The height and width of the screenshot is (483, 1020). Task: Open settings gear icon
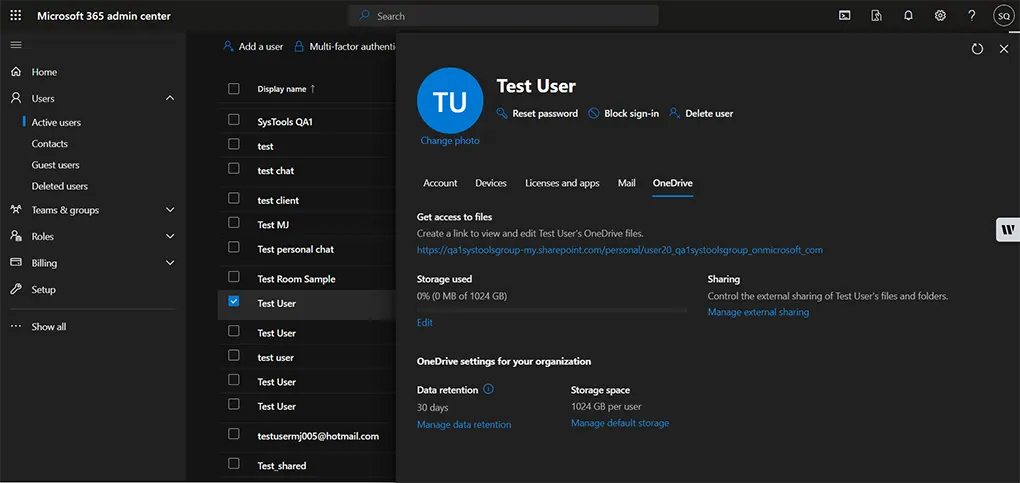pyautogui.click(x=940, y=16)
